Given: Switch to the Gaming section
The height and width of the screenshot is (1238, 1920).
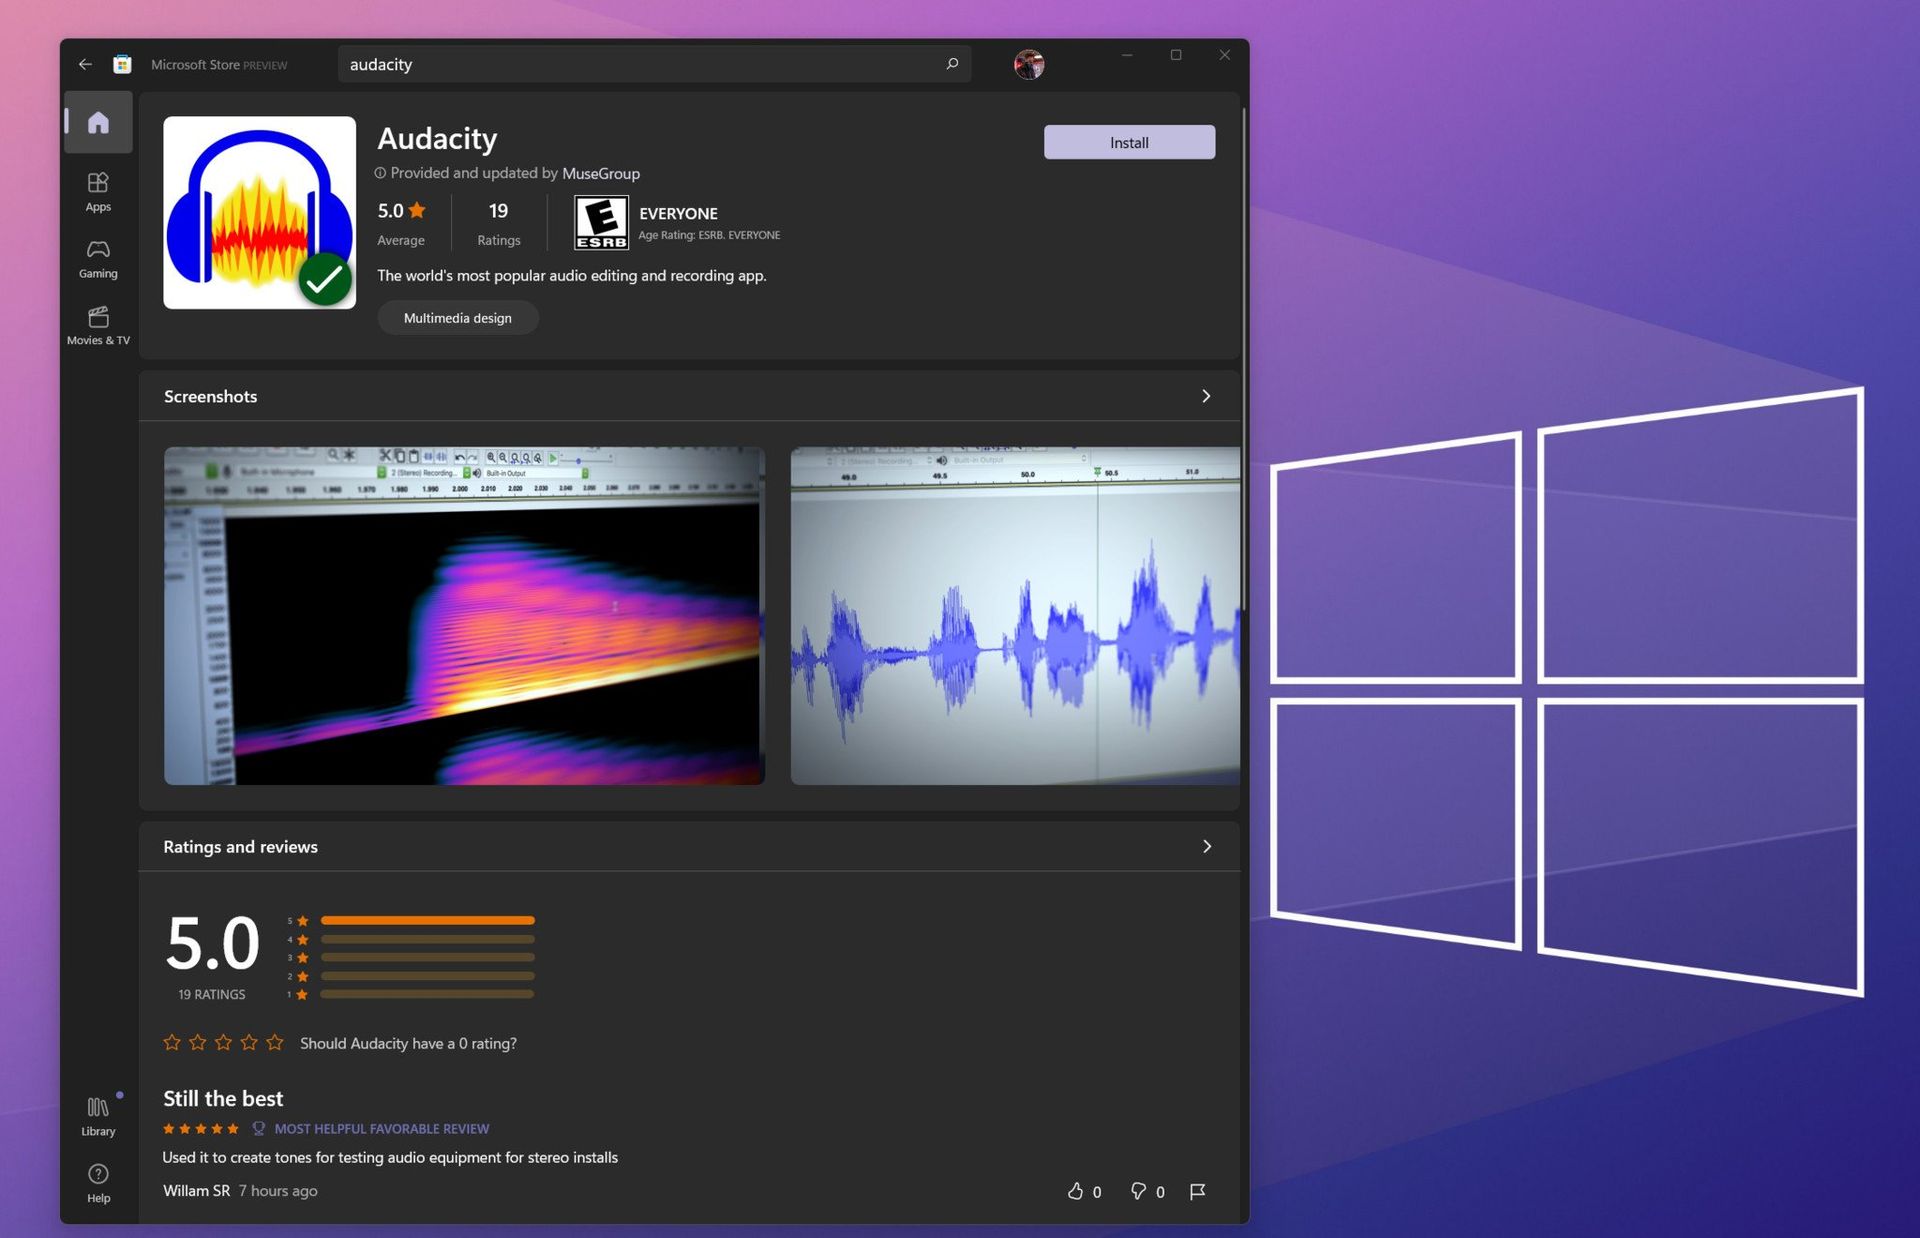Looking at the screenshot, I should coord(97,257).
